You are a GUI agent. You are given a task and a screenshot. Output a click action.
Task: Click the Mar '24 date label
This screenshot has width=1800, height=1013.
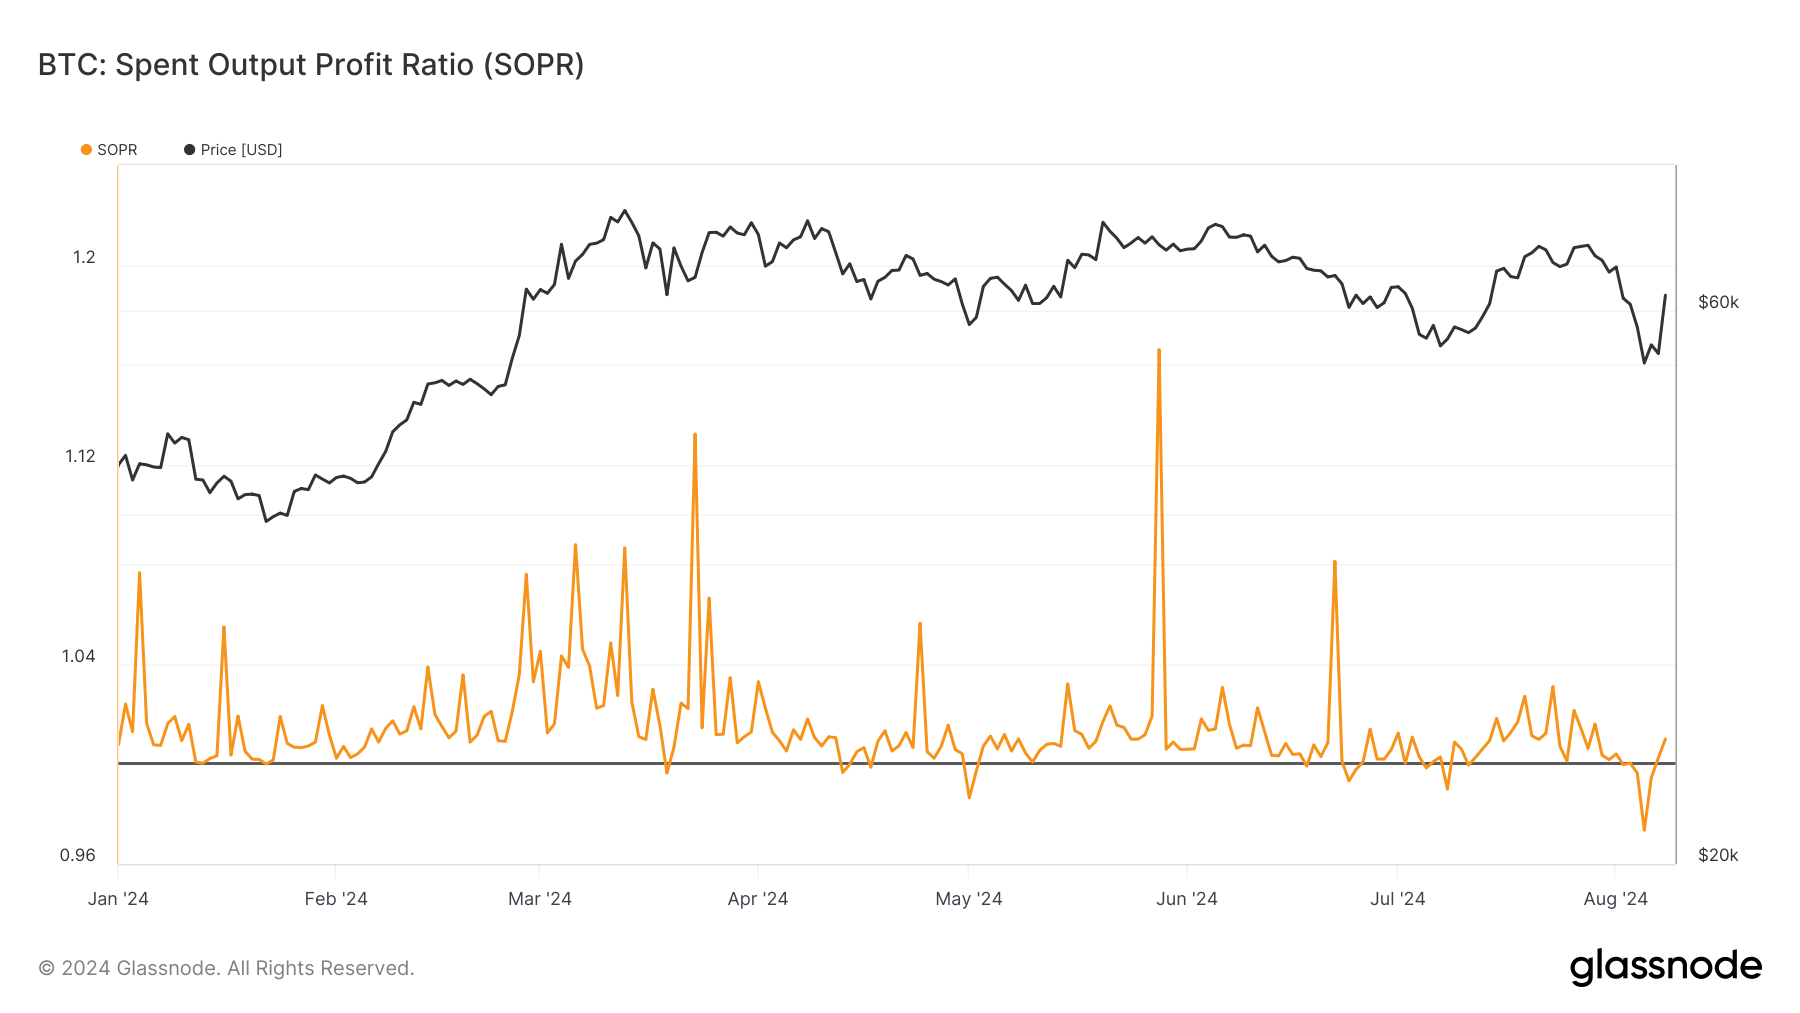(x=540, y=898)
